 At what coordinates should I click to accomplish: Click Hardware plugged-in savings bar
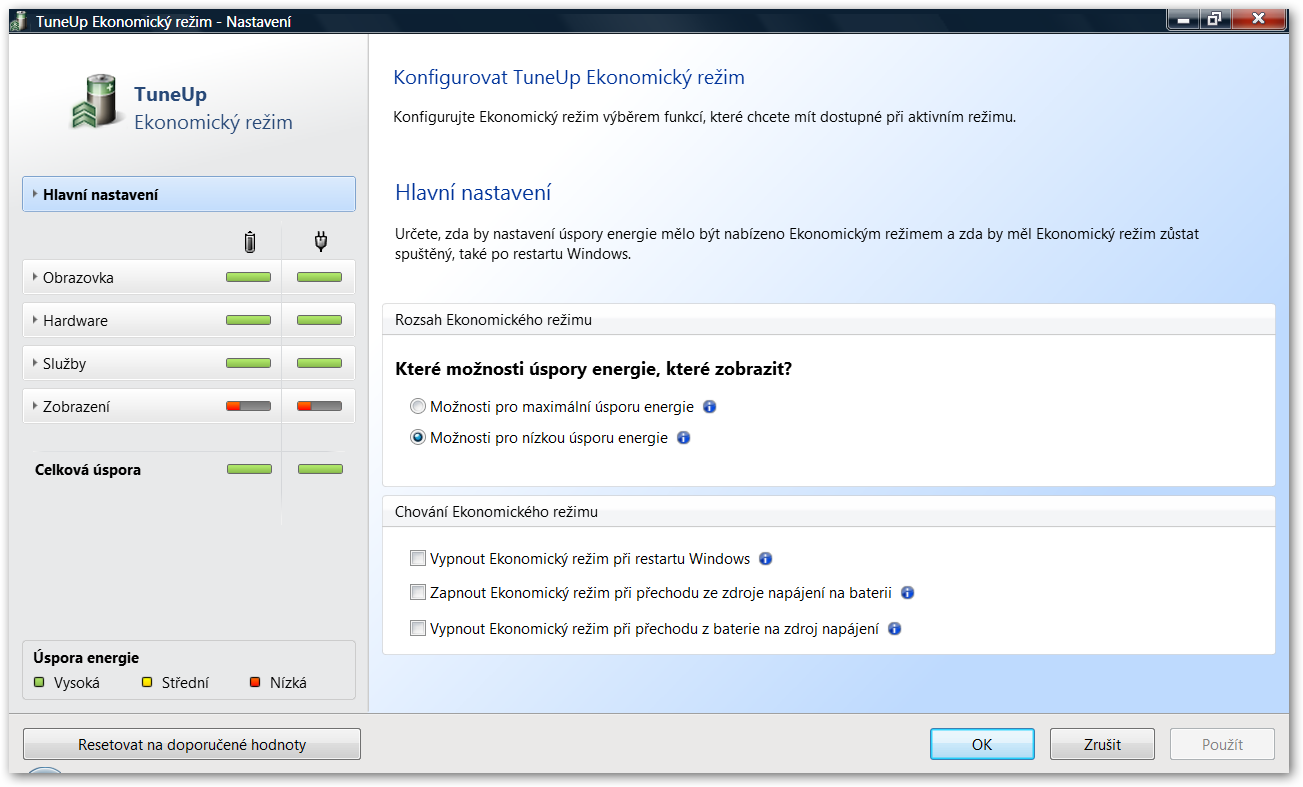pyautogui.click(x=320, y=320)
